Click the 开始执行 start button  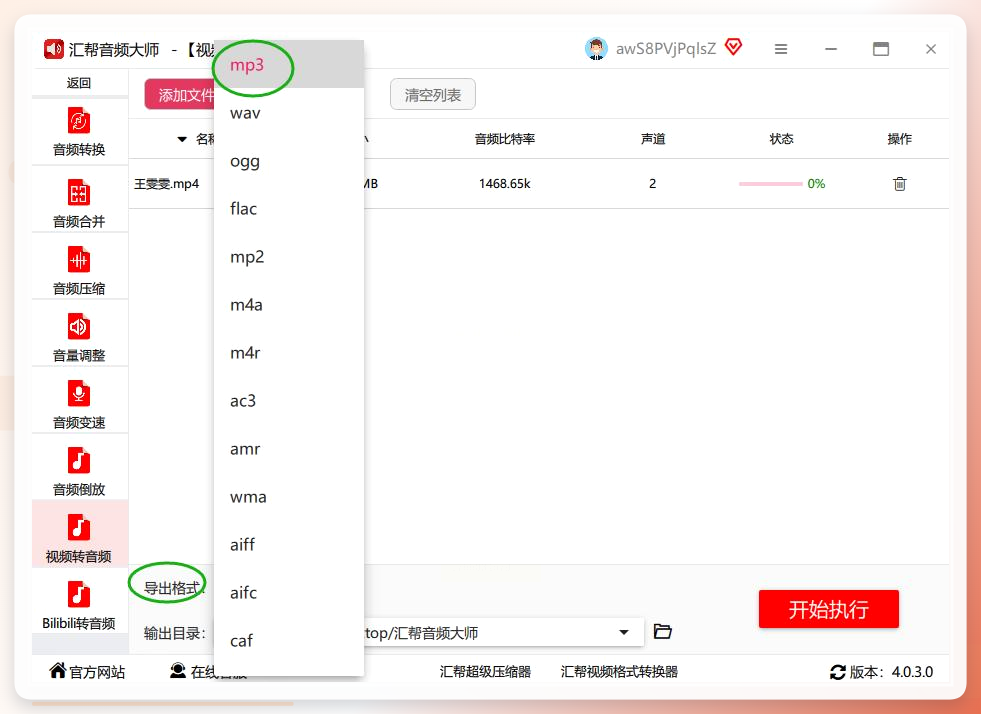(x=829, y=609)
